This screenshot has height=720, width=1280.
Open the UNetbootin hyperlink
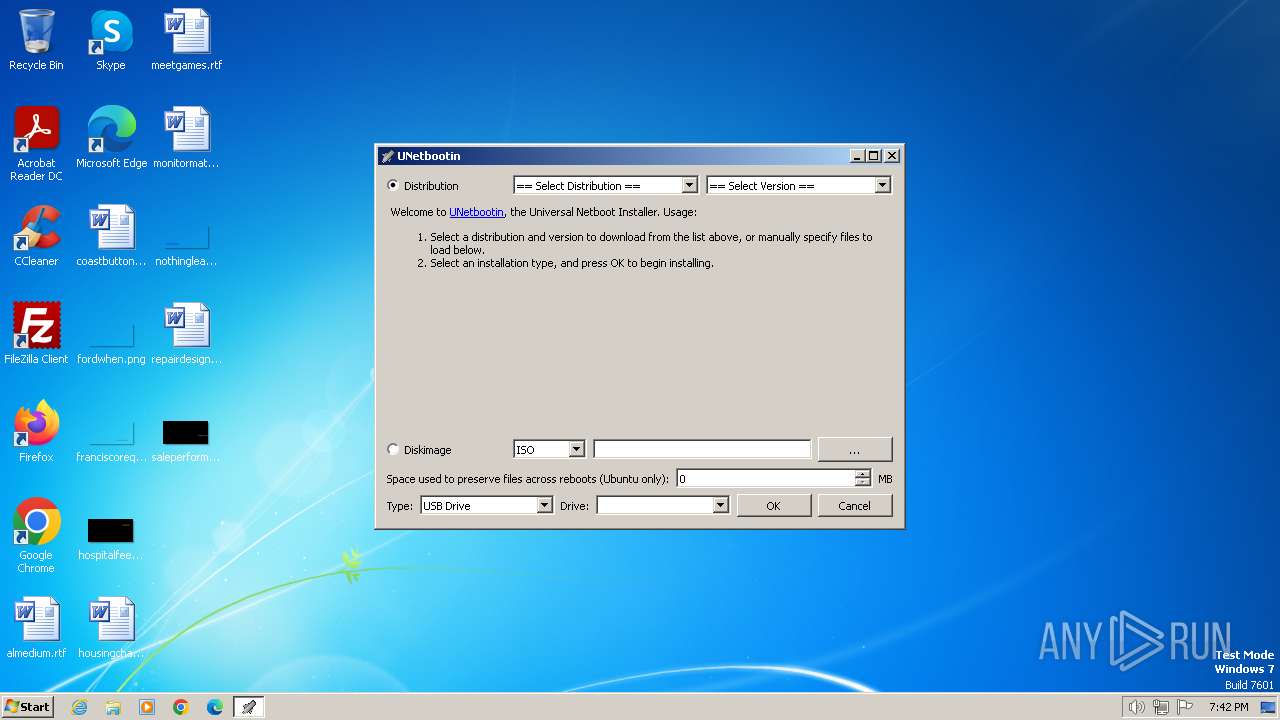[x=476, y=212]
